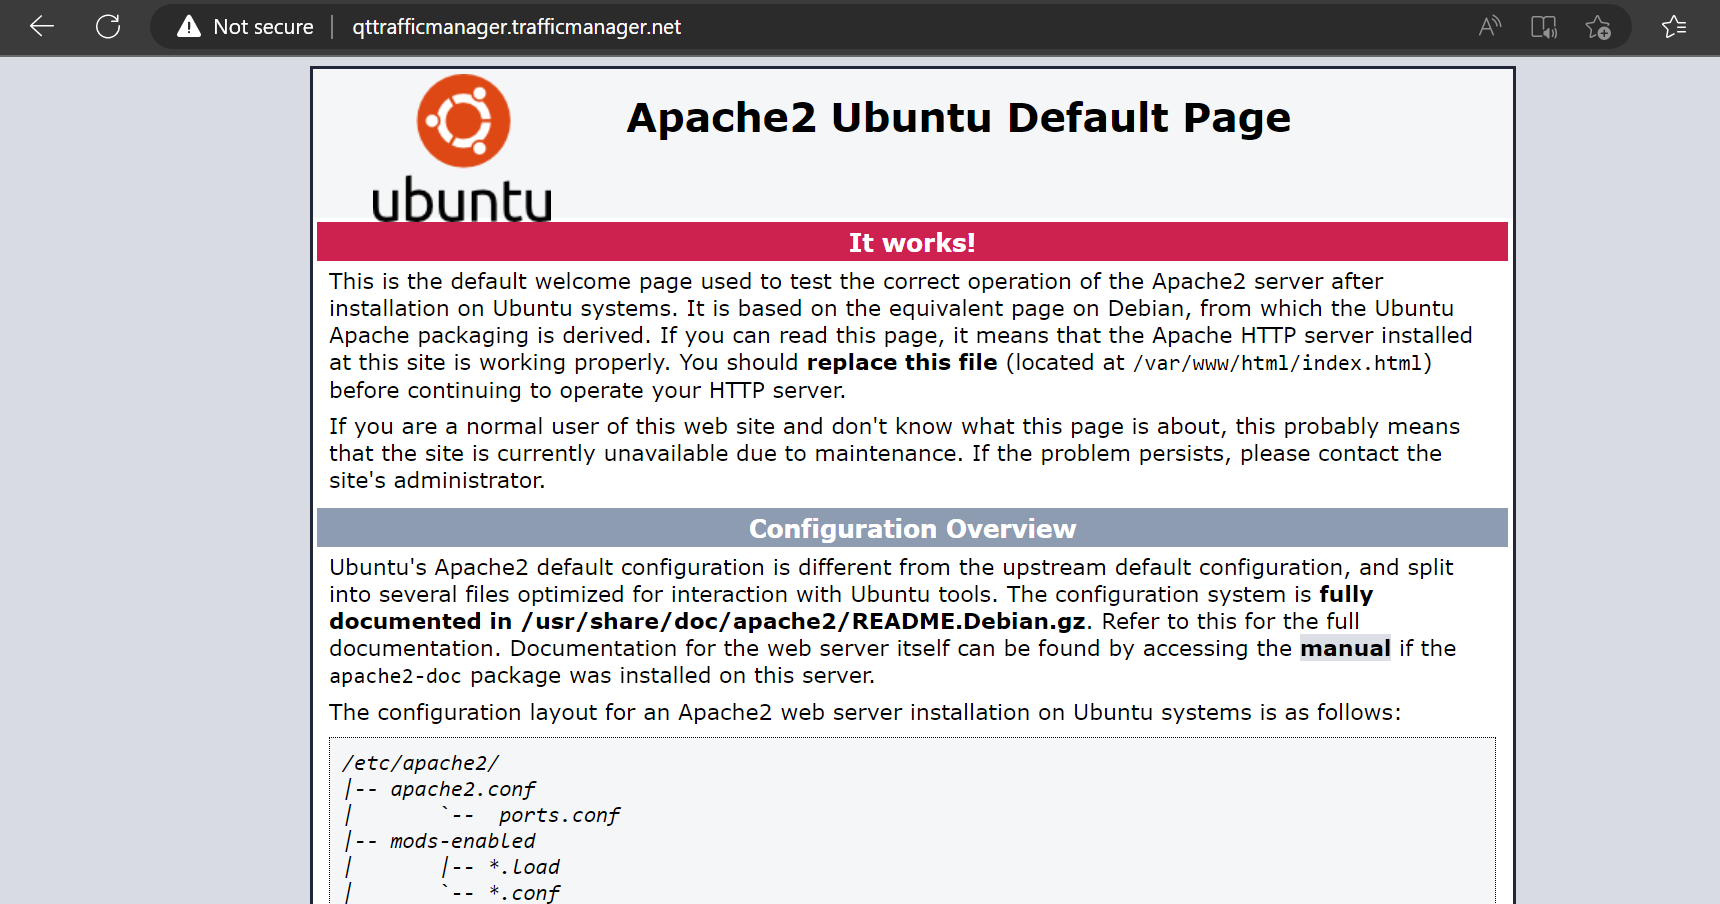Viewport: 1720px width, 904px height.
Task: Click the Configuration Overview section header
Action: 911,529
